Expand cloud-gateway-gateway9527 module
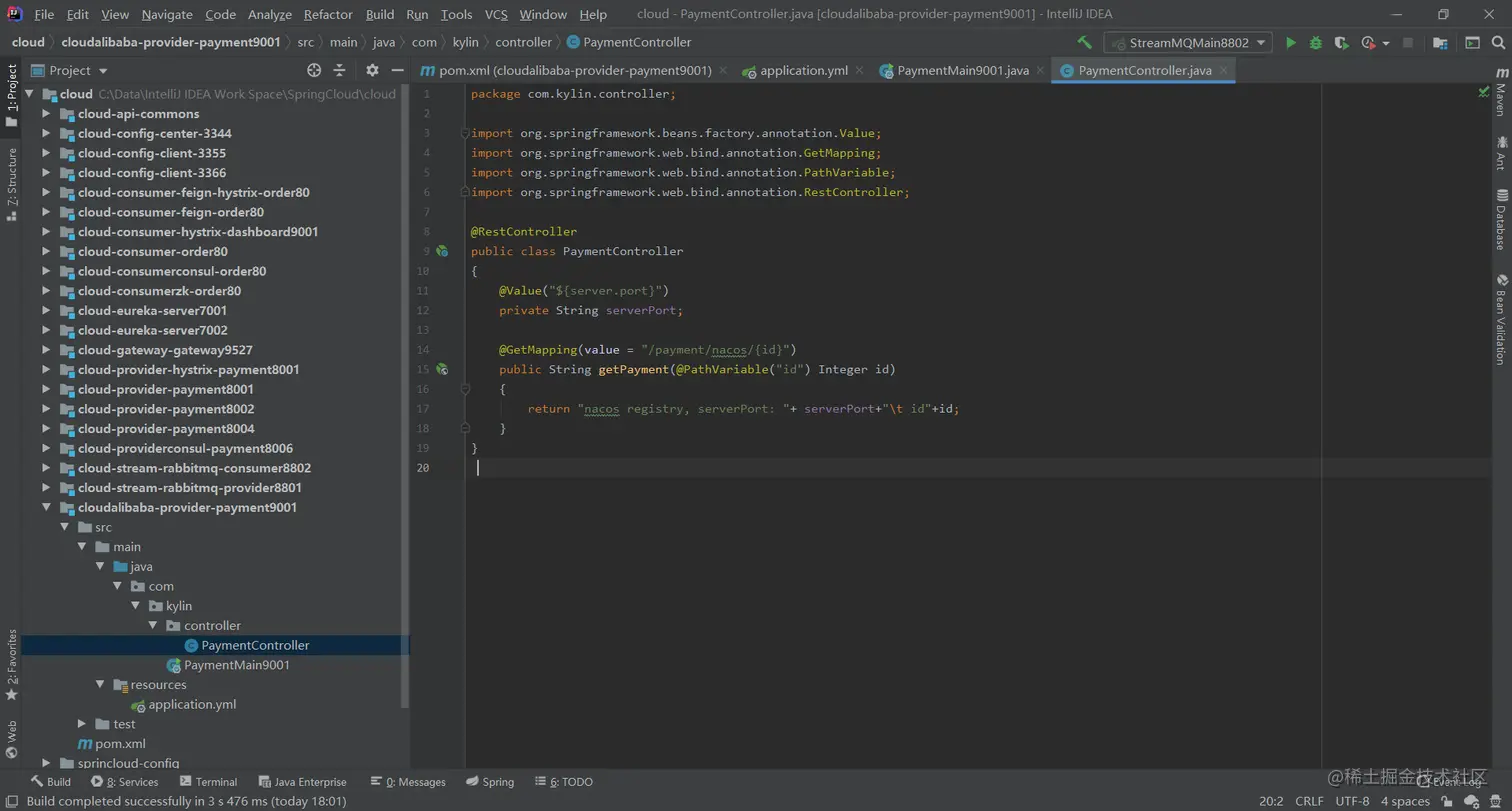This screenshot has height=811, width=1512. coord(46,350)
